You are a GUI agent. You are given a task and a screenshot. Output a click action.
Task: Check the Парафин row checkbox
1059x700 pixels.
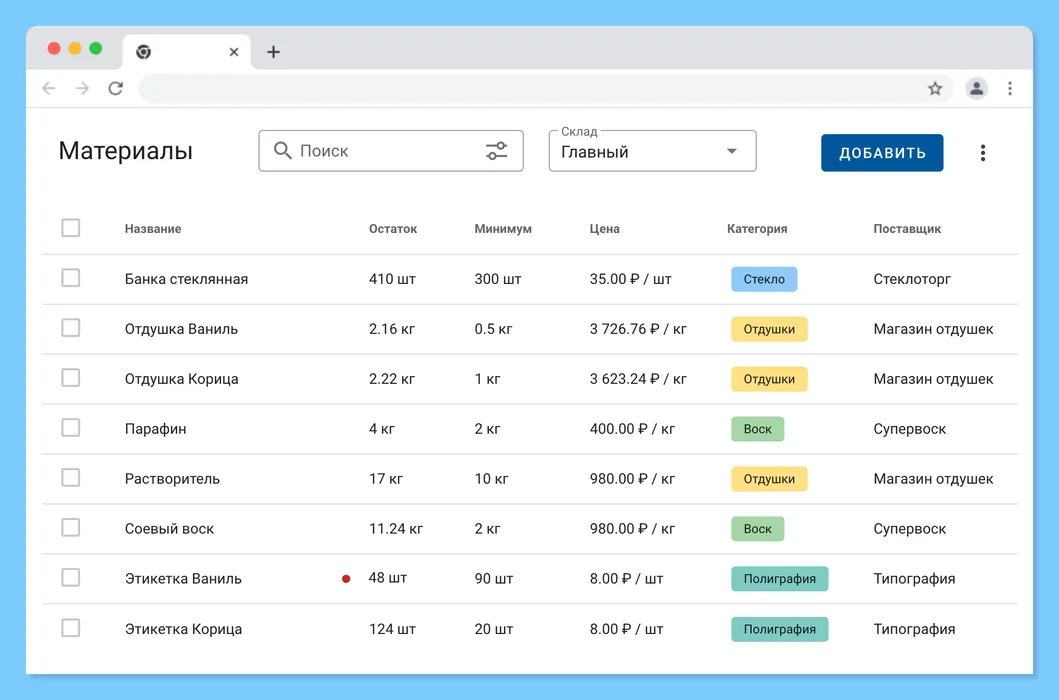tap(71, 428)
